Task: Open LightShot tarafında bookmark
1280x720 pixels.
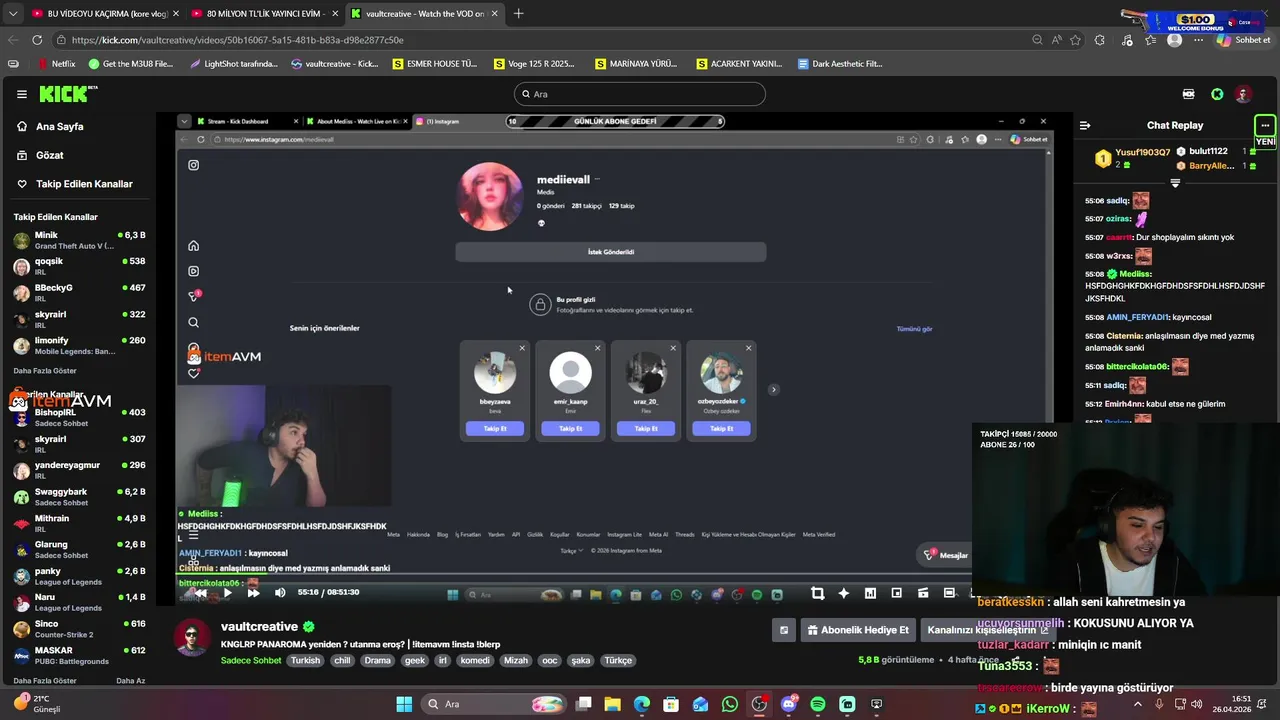Action: pos(233,64)
